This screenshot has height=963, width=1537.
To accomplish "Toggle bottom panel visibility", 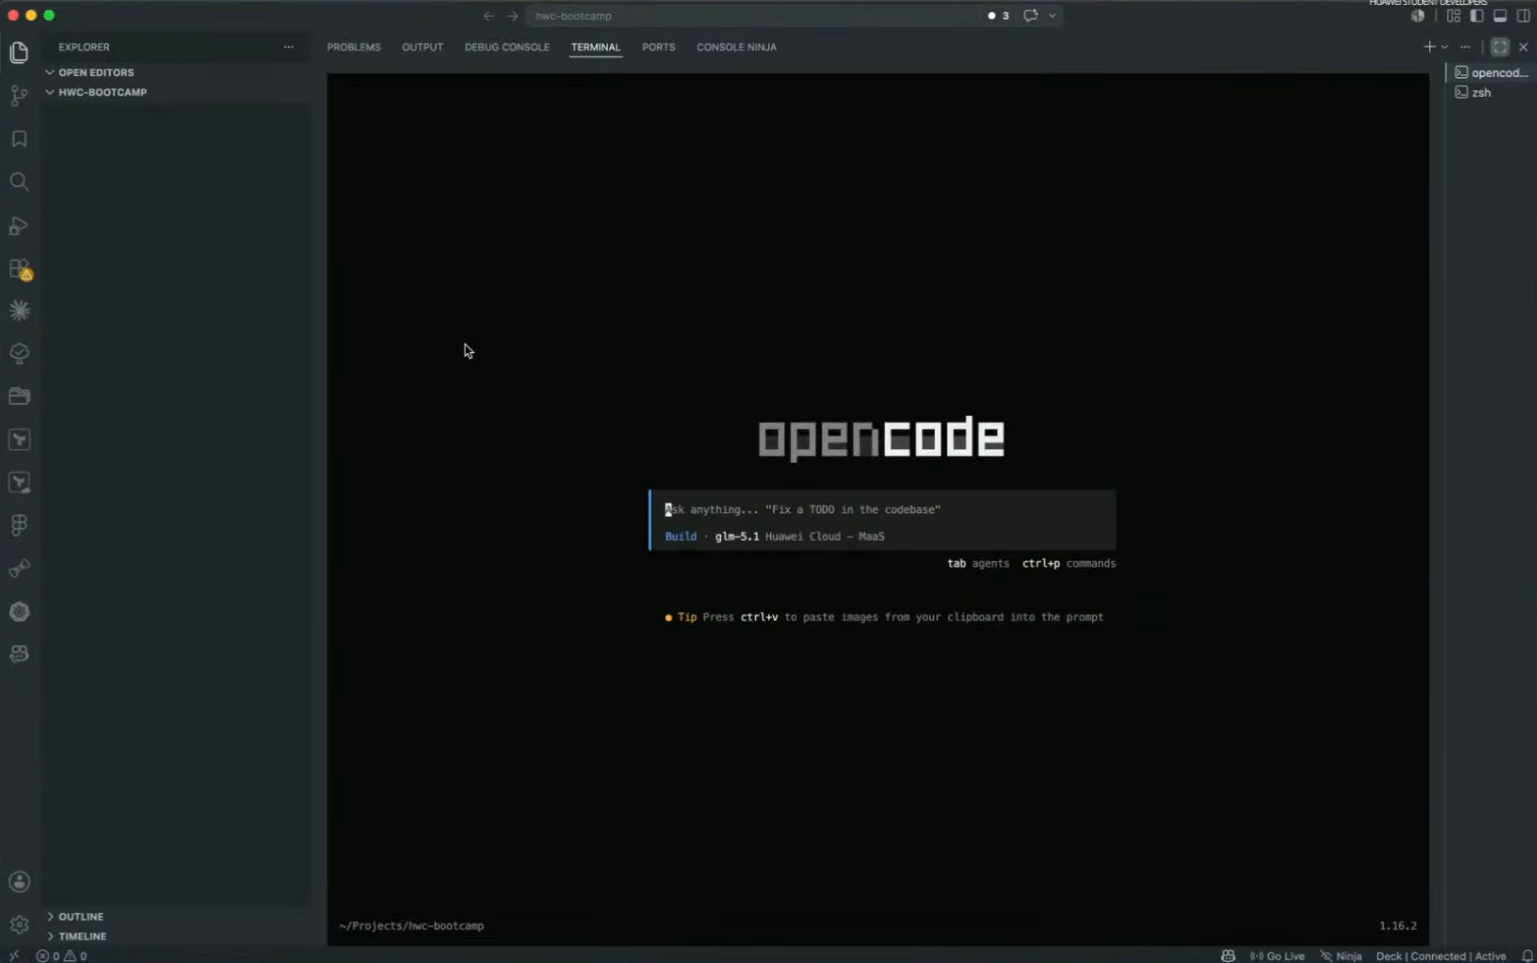I will pyautogui.click(x=1500, y=16).
